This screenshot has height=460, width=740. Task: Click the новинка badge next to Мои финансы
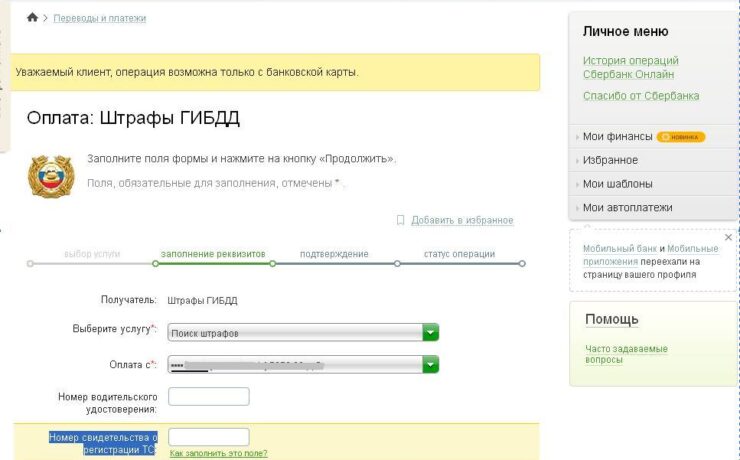coord(681,137)
